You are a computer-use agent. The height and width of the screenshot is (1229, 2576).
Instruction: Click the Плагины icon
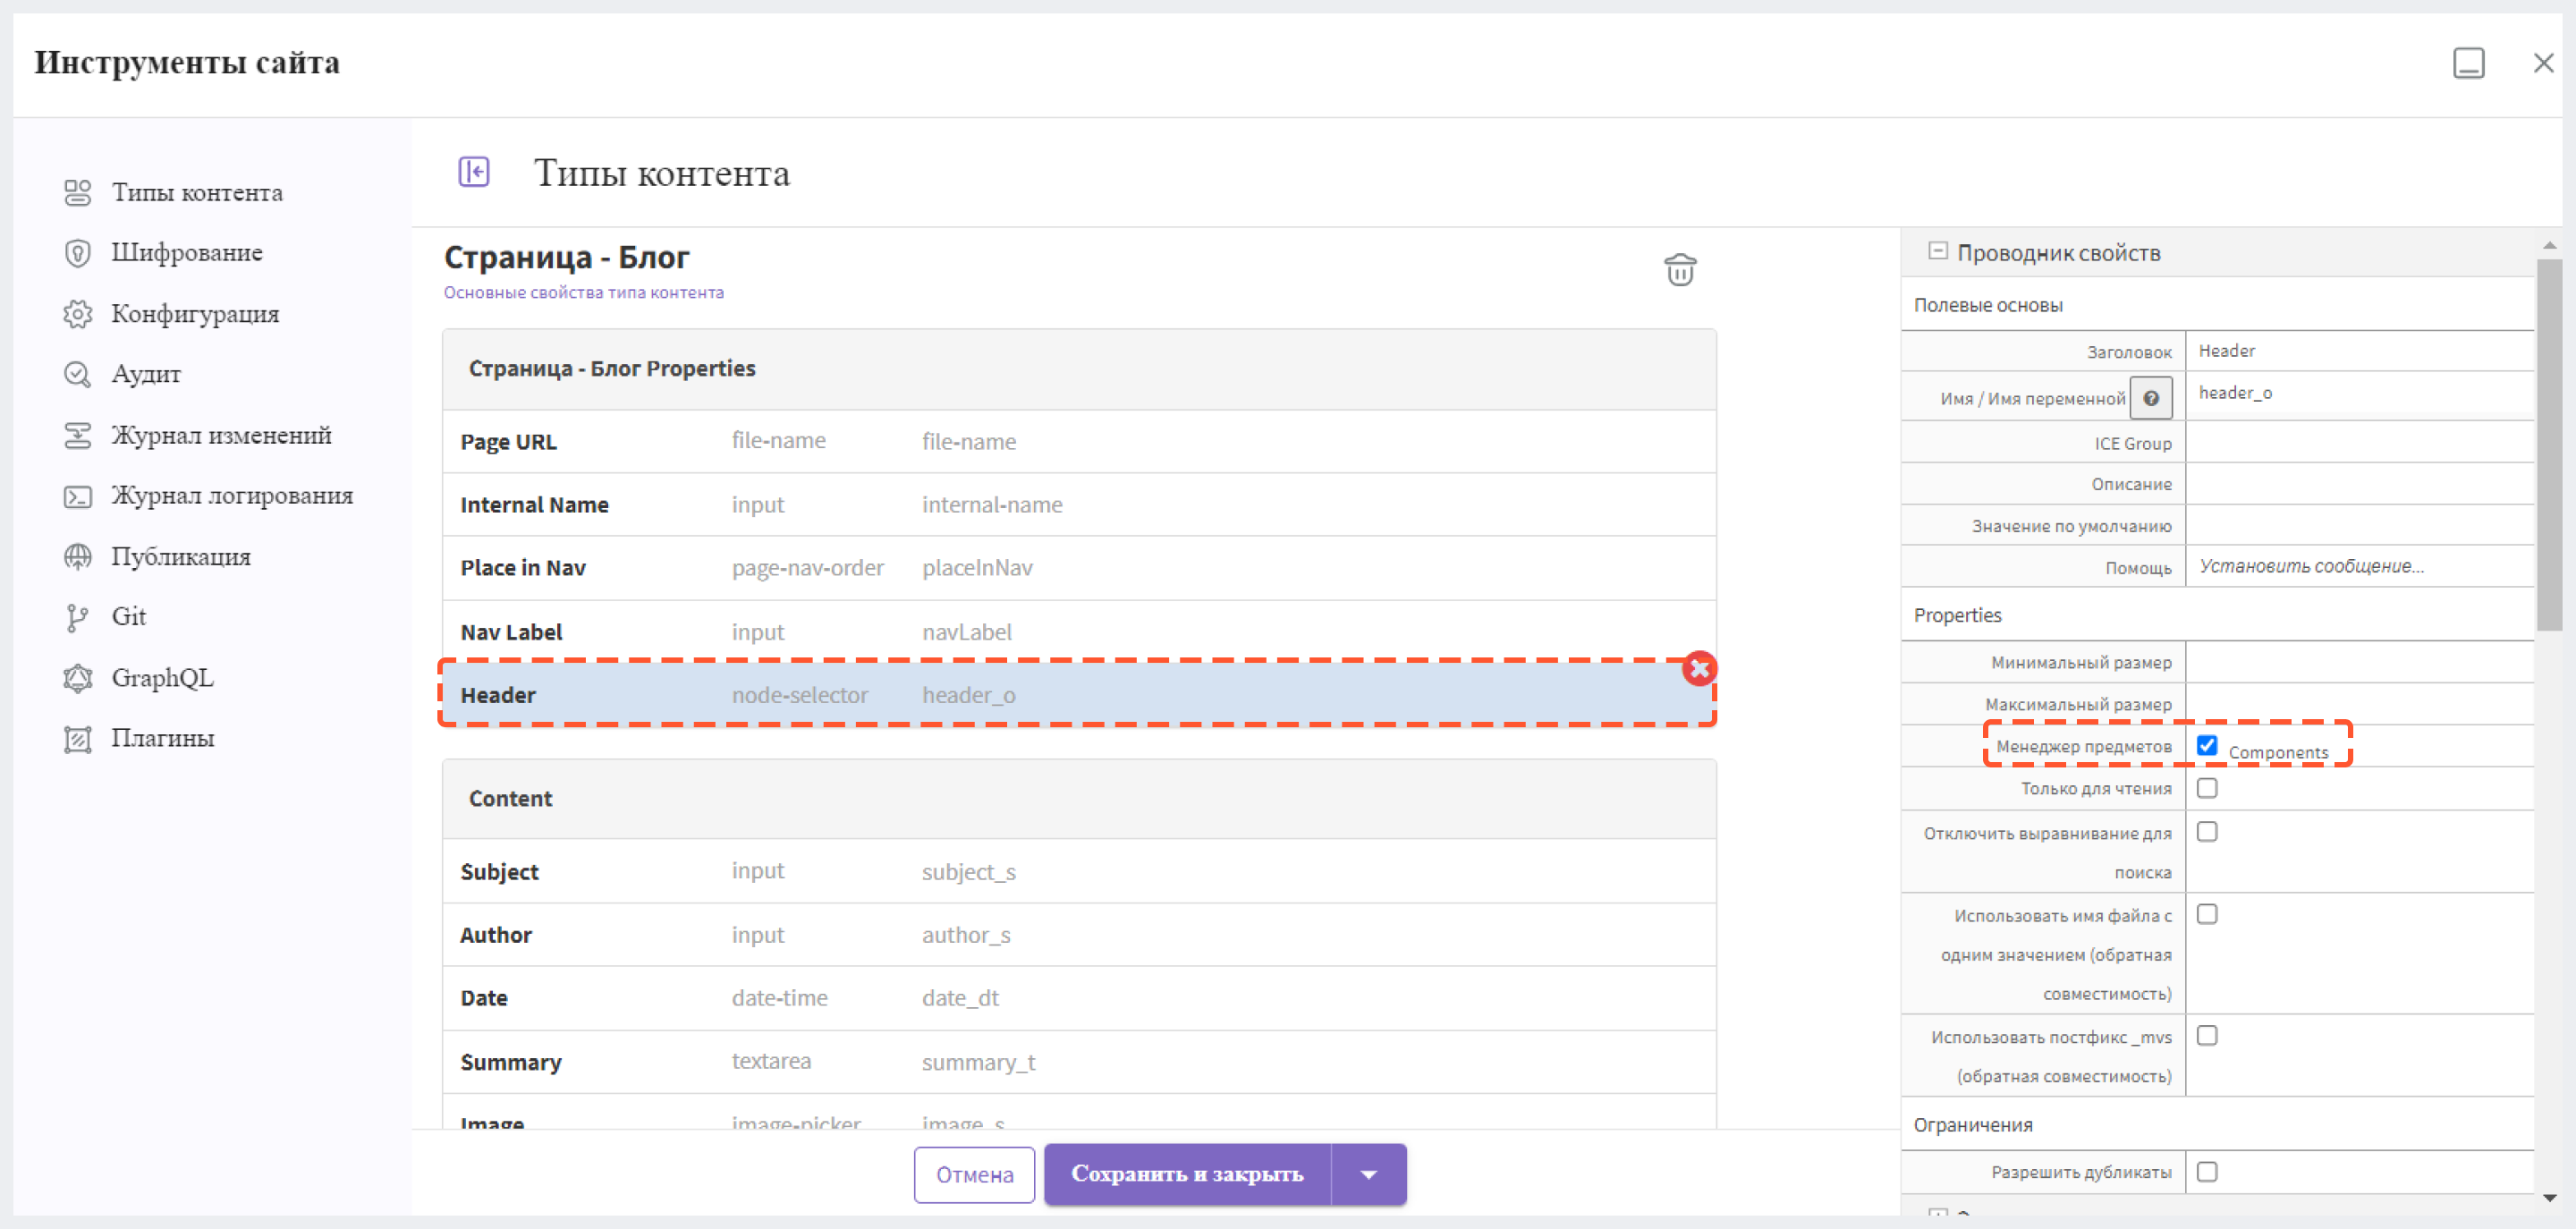click(x=77, y=739)
